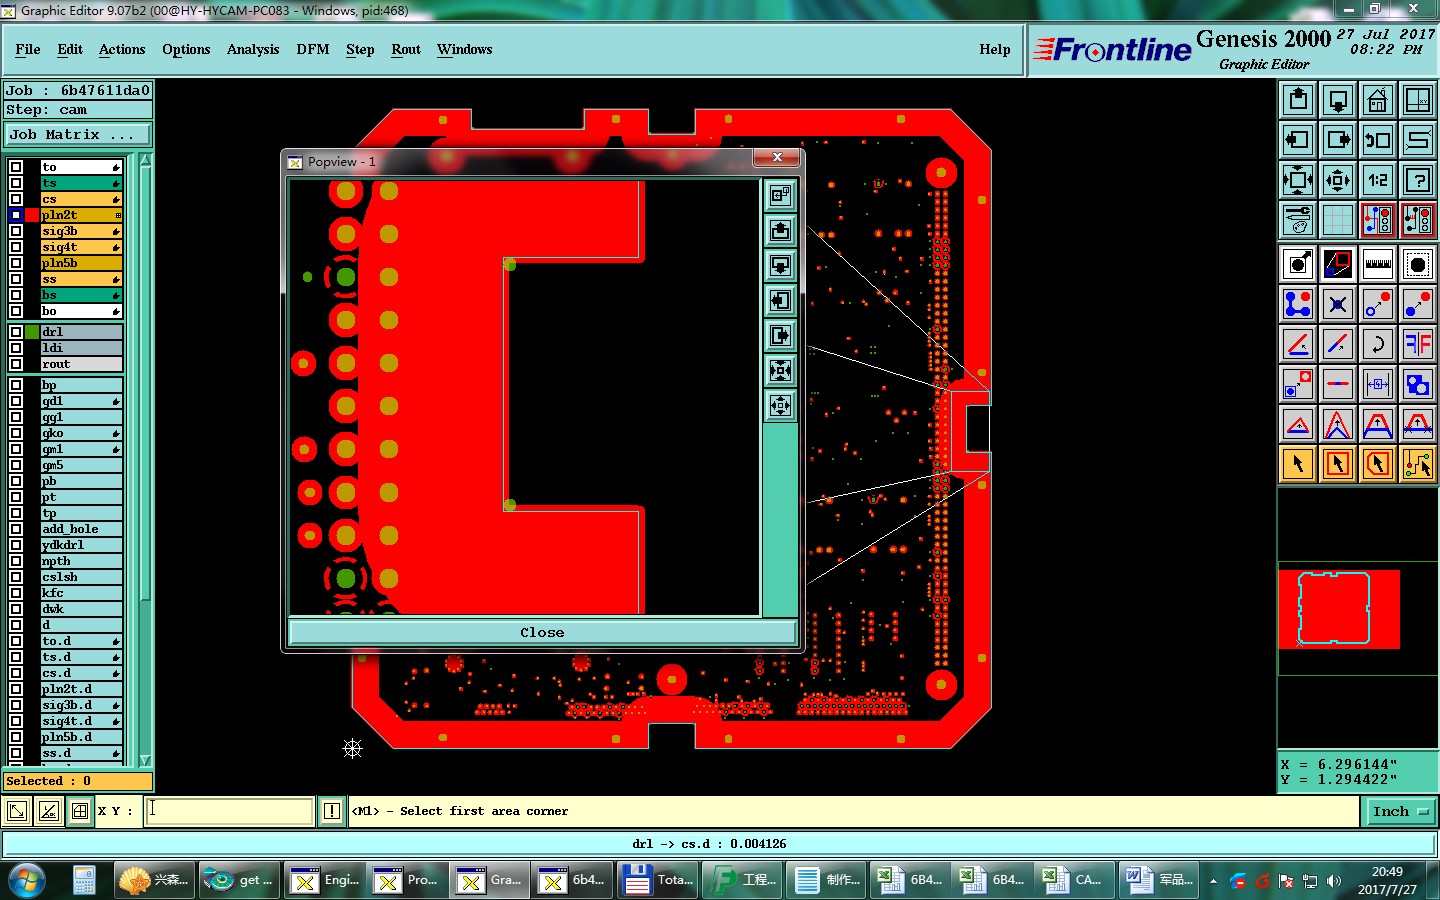
Task: Click the 1:2 scale icon
Action: pyautogui.click(x=1378, y=180)
